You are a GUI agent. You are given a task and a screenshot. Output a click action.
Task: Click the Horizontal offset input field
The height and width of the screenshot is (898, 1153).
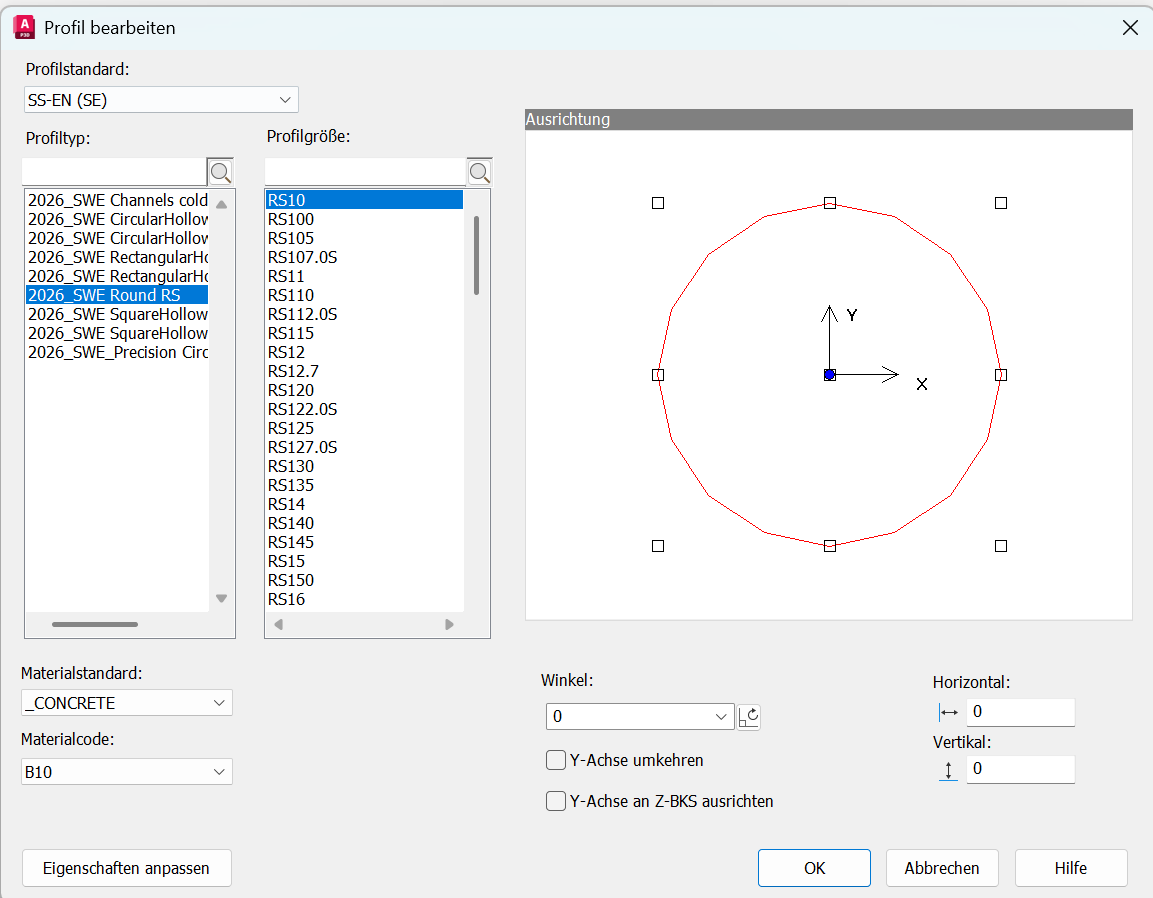tap(1019, 712)
